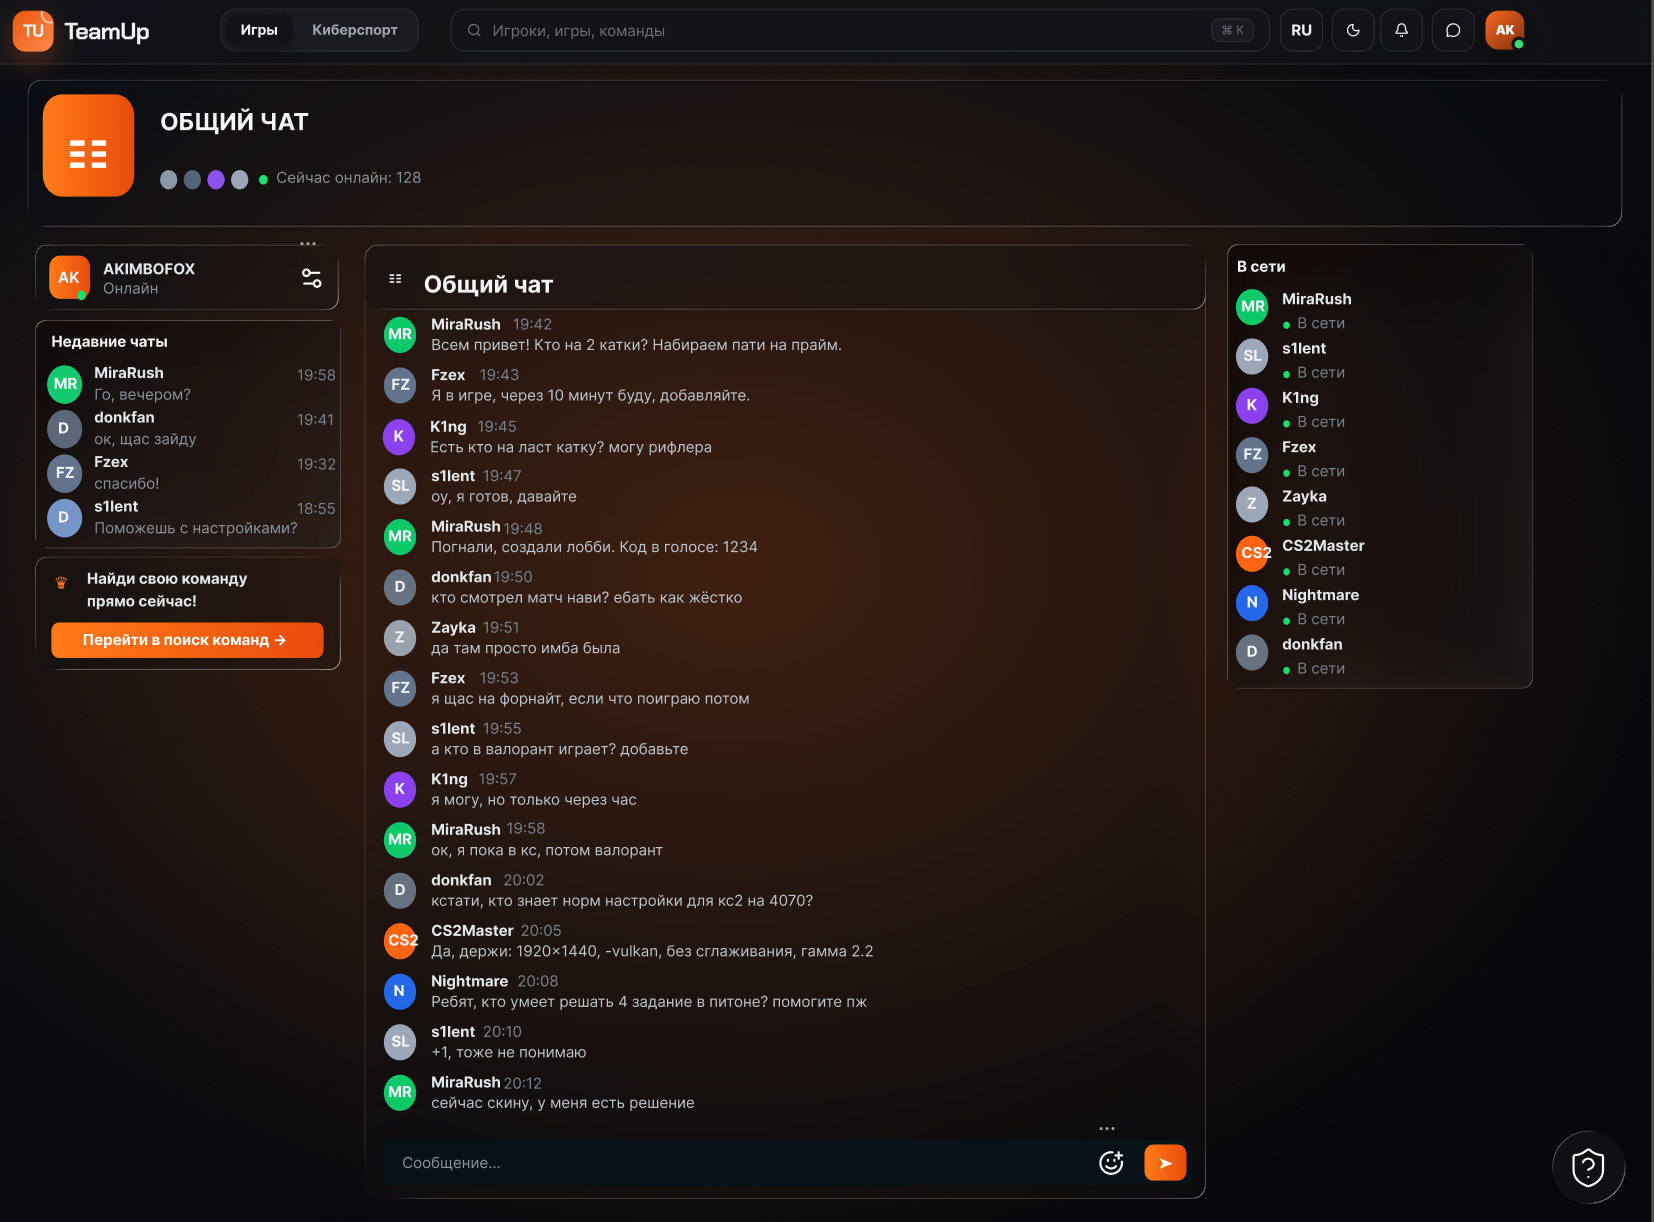This screenshot has height=1222, width=1654.
Task: Click the TeamUp logo icon
Action: (33, 30)
